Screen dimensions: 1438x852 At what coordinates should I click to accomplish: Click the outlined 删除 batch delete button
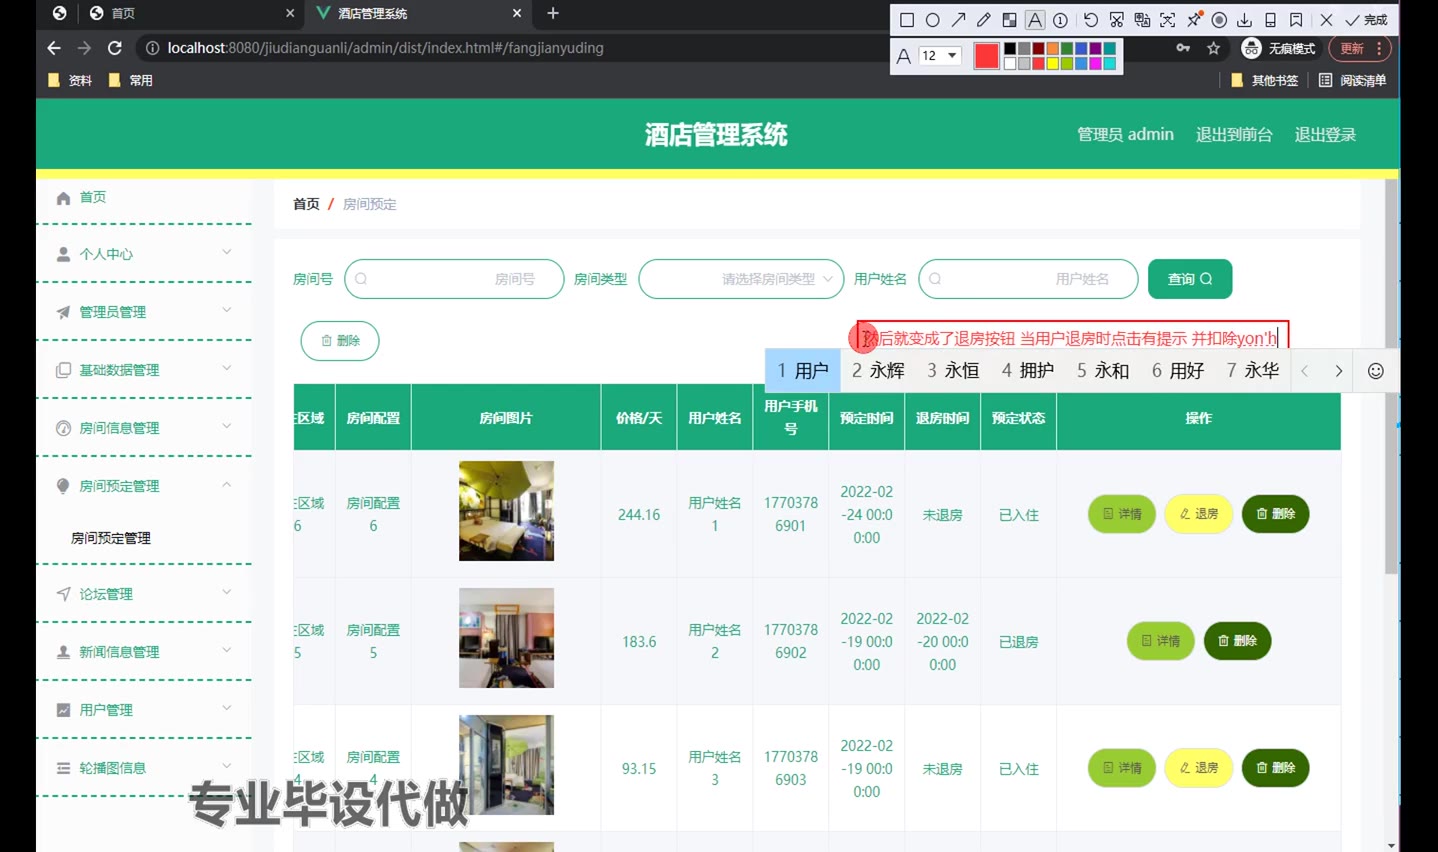pos(340,341)
